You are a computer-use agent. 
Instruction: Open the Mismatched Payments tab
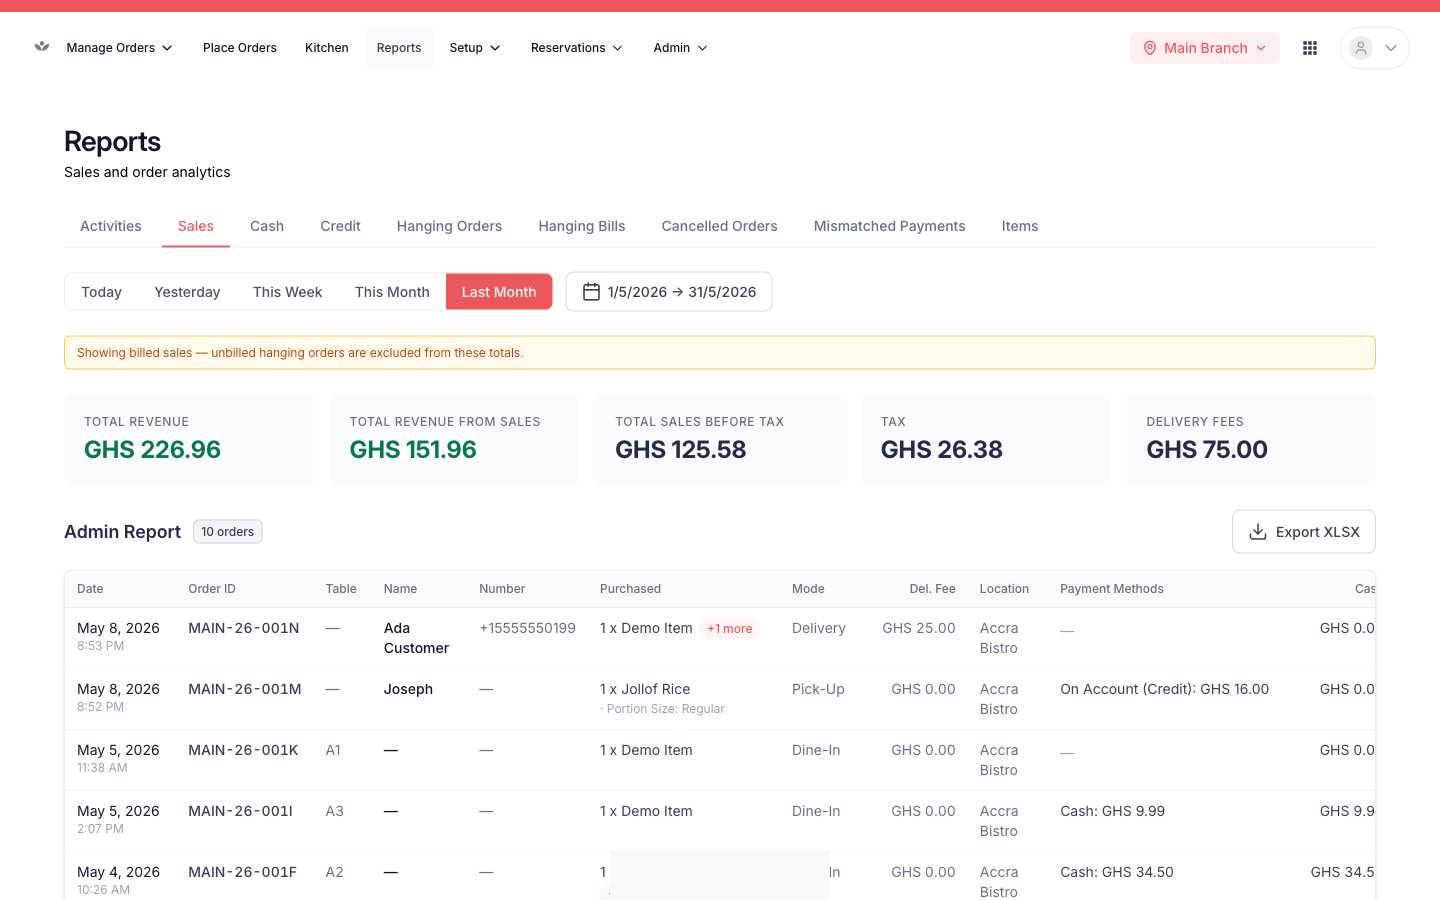click(x=890, y=226)
